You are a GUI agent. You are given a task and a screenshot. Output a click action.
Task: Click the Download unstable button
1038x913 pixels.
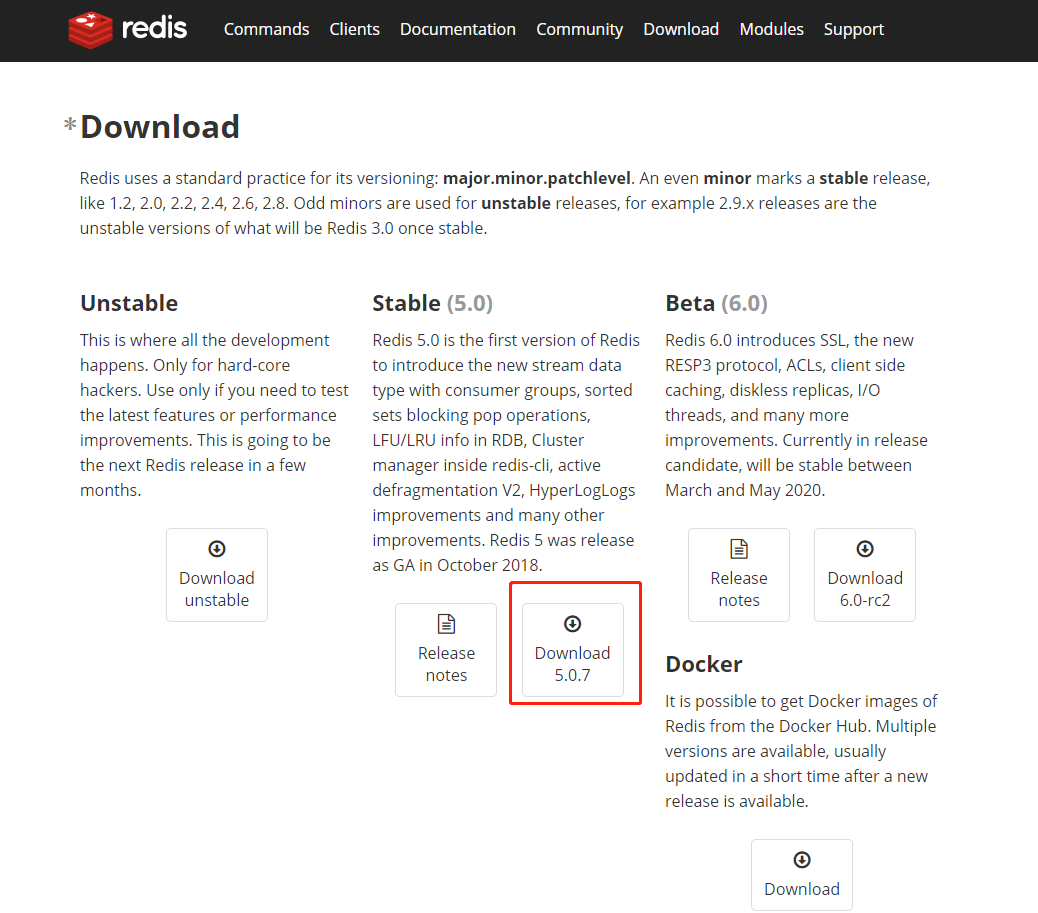(x=217, y=575)
